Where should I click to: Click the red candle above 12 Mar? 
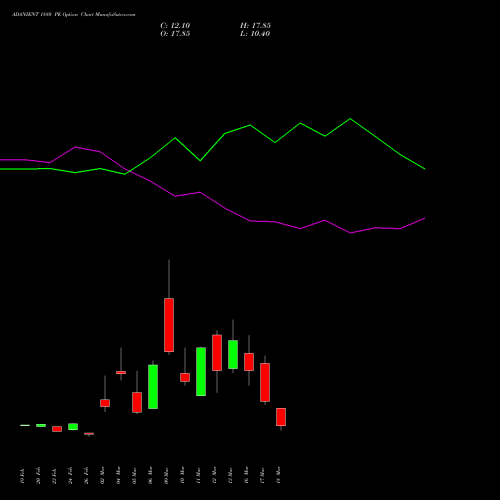point(217,353)
